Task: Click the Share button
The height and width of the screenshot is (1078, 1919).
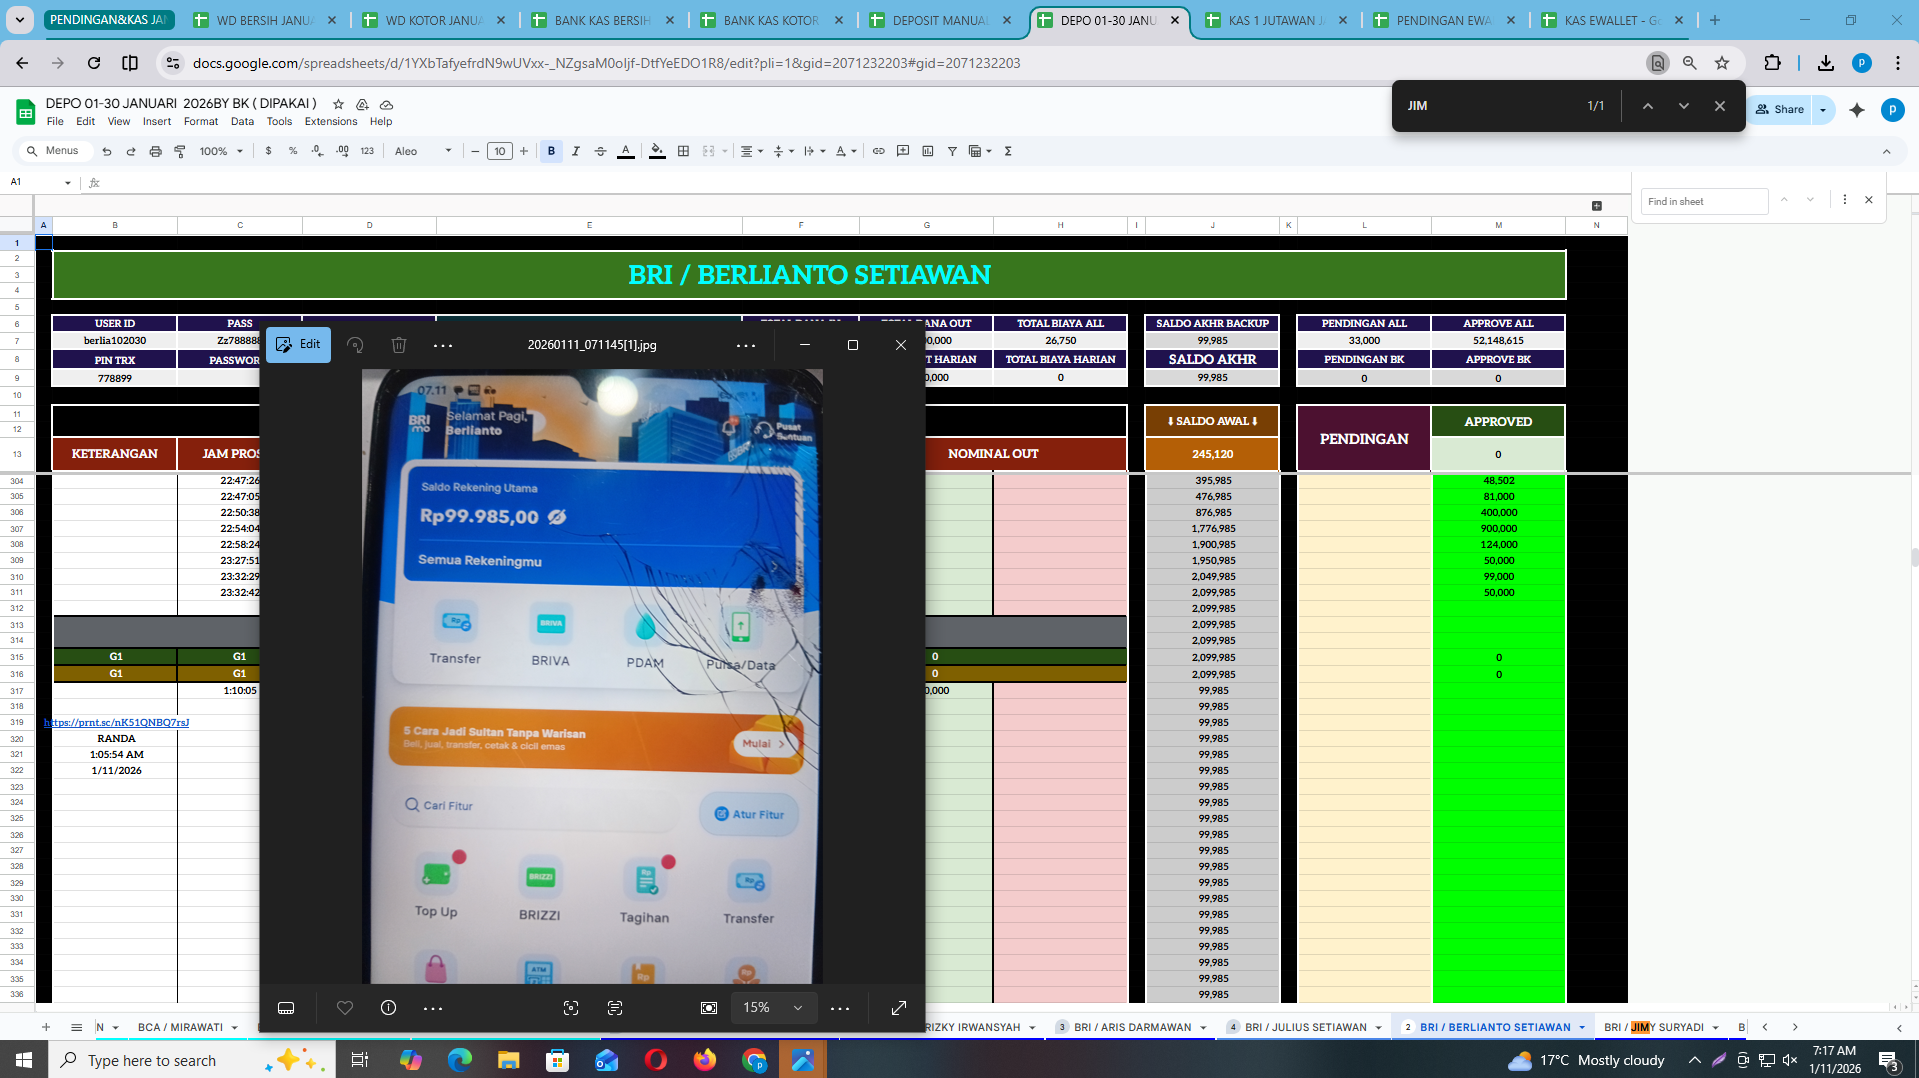Action: pyautogui.click(x=1780, y=109)
